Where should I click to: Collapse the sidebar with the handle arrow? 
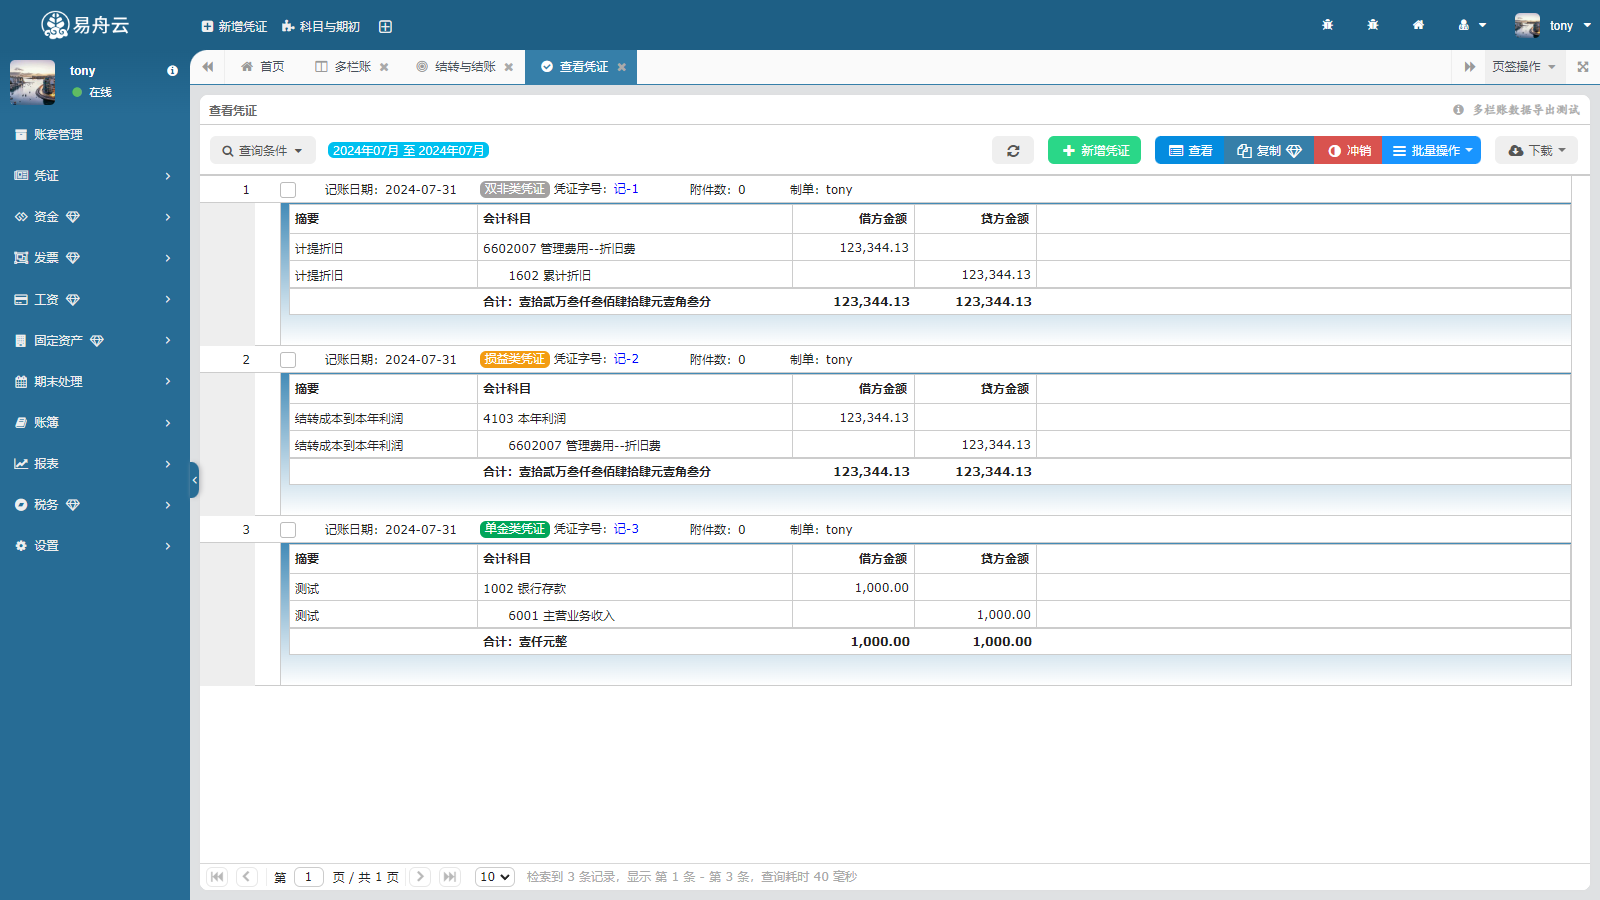194,480
